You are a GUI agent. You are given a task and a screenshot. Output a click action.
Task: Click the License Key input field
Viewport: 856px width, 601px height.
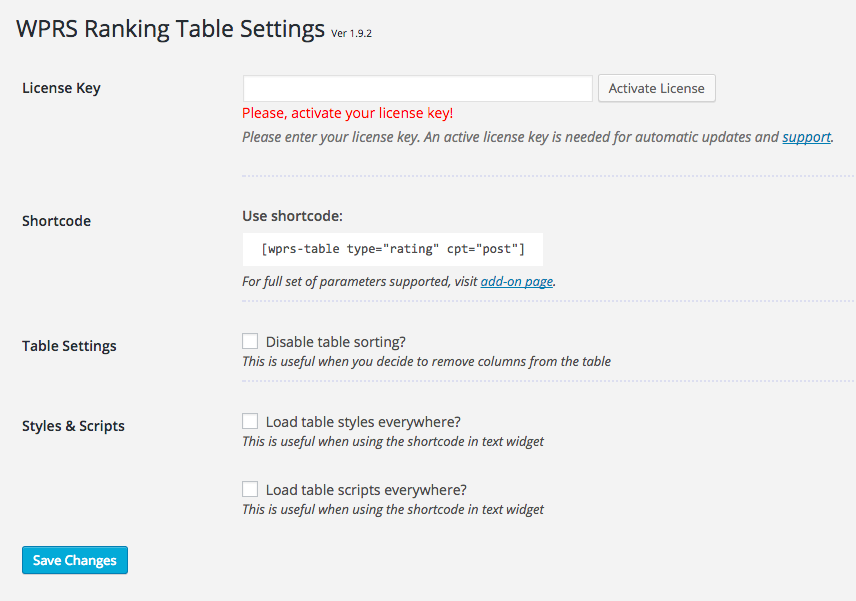(x=418, y=88)
